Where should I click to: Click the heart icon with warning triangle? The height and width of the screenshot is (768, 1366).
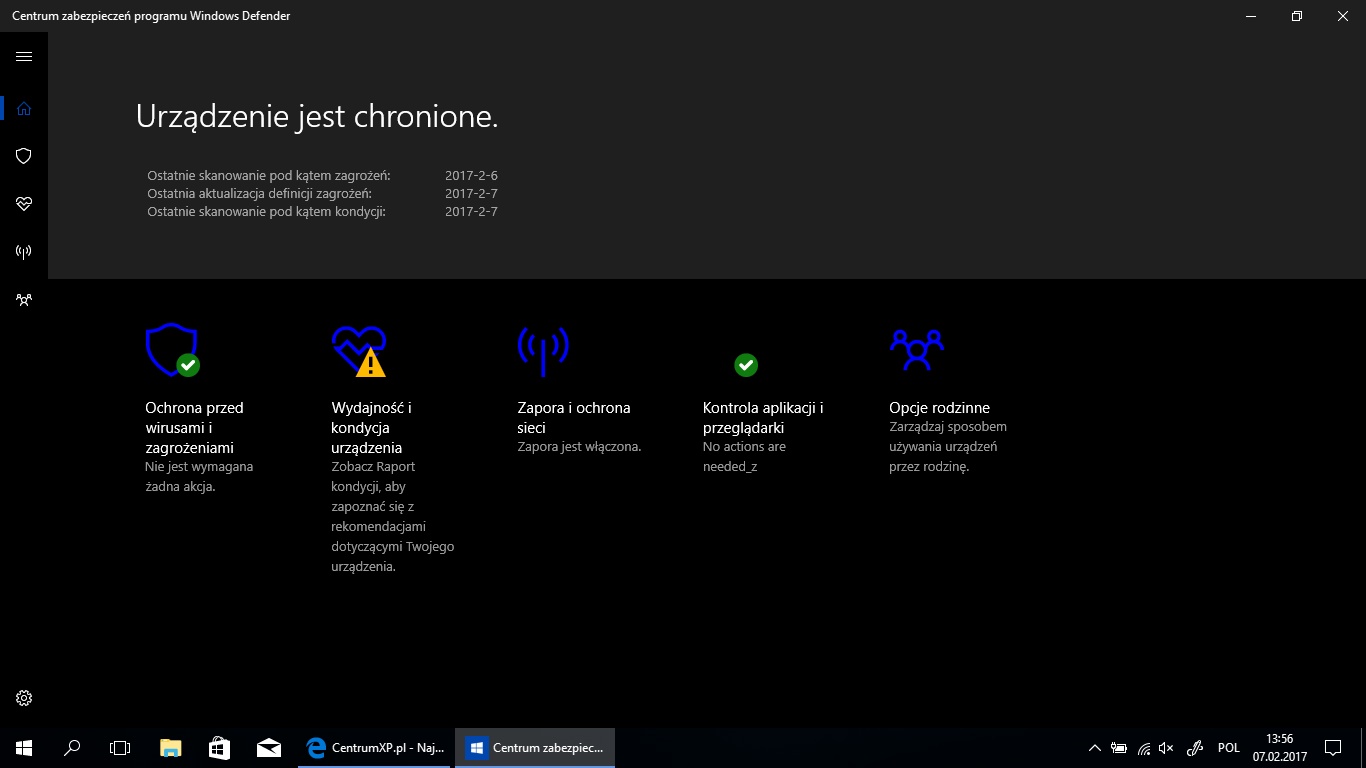click(359, 351)
